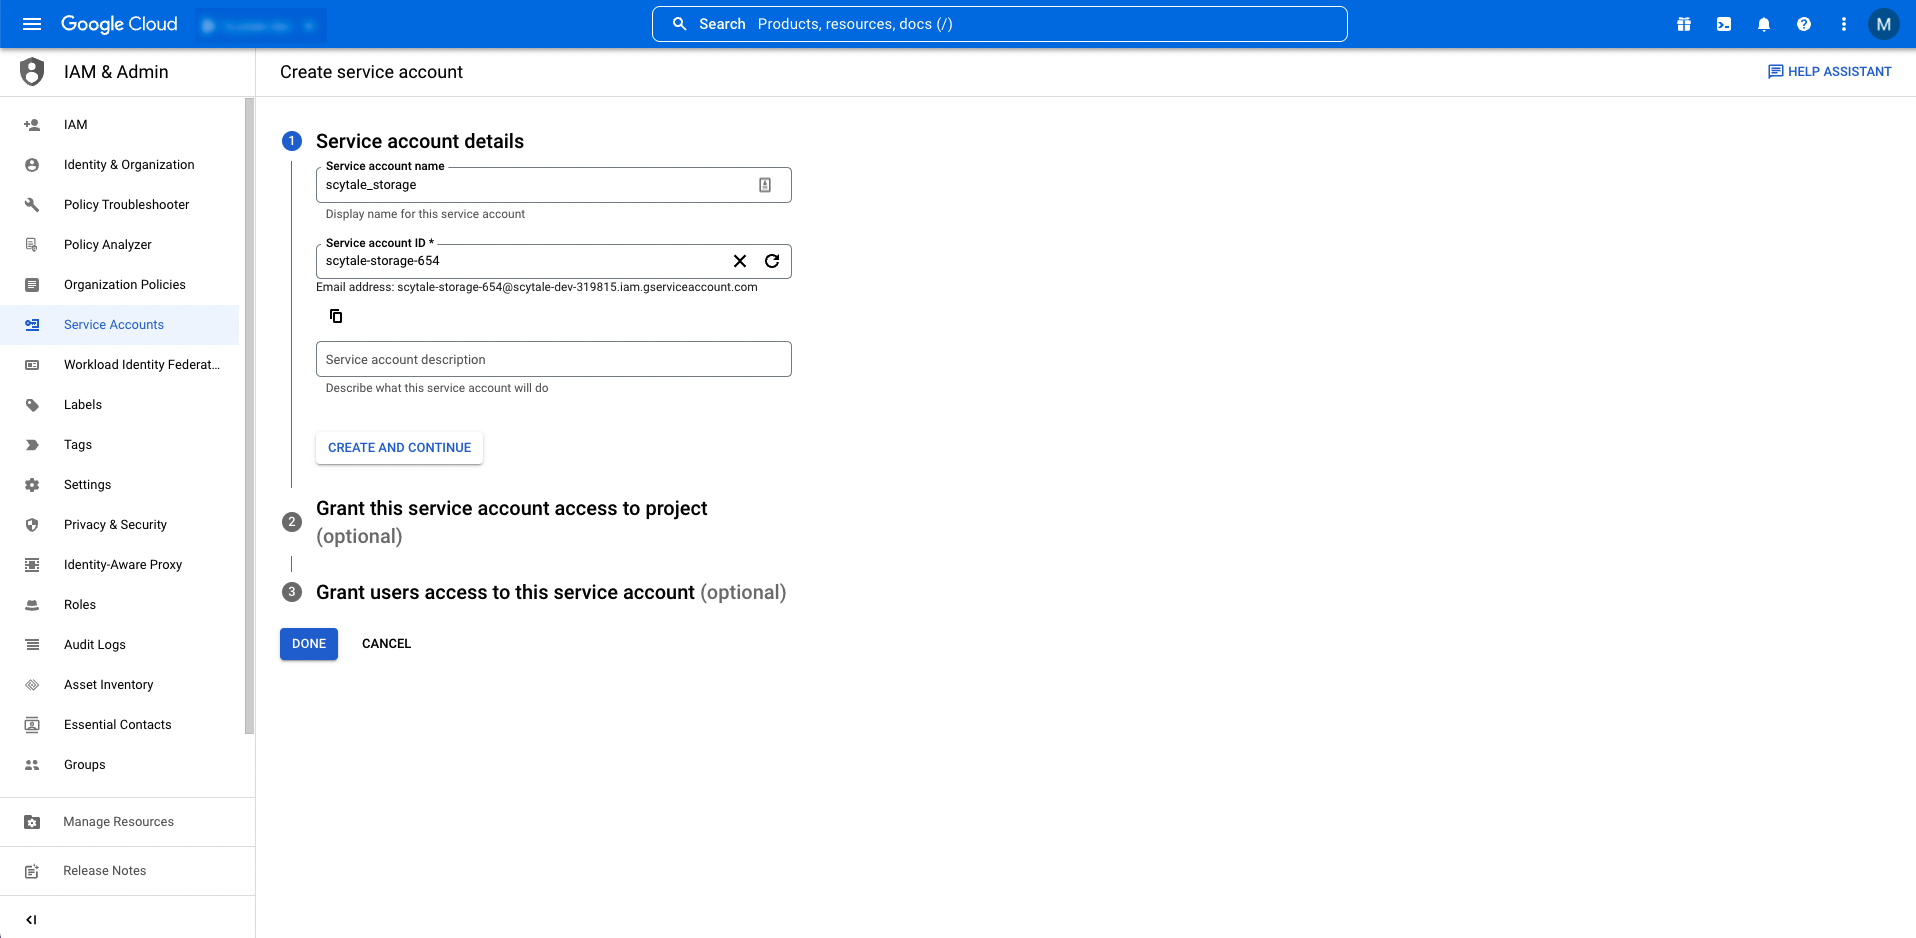
Task: Click the Service account description field
Action: (553, 359)
